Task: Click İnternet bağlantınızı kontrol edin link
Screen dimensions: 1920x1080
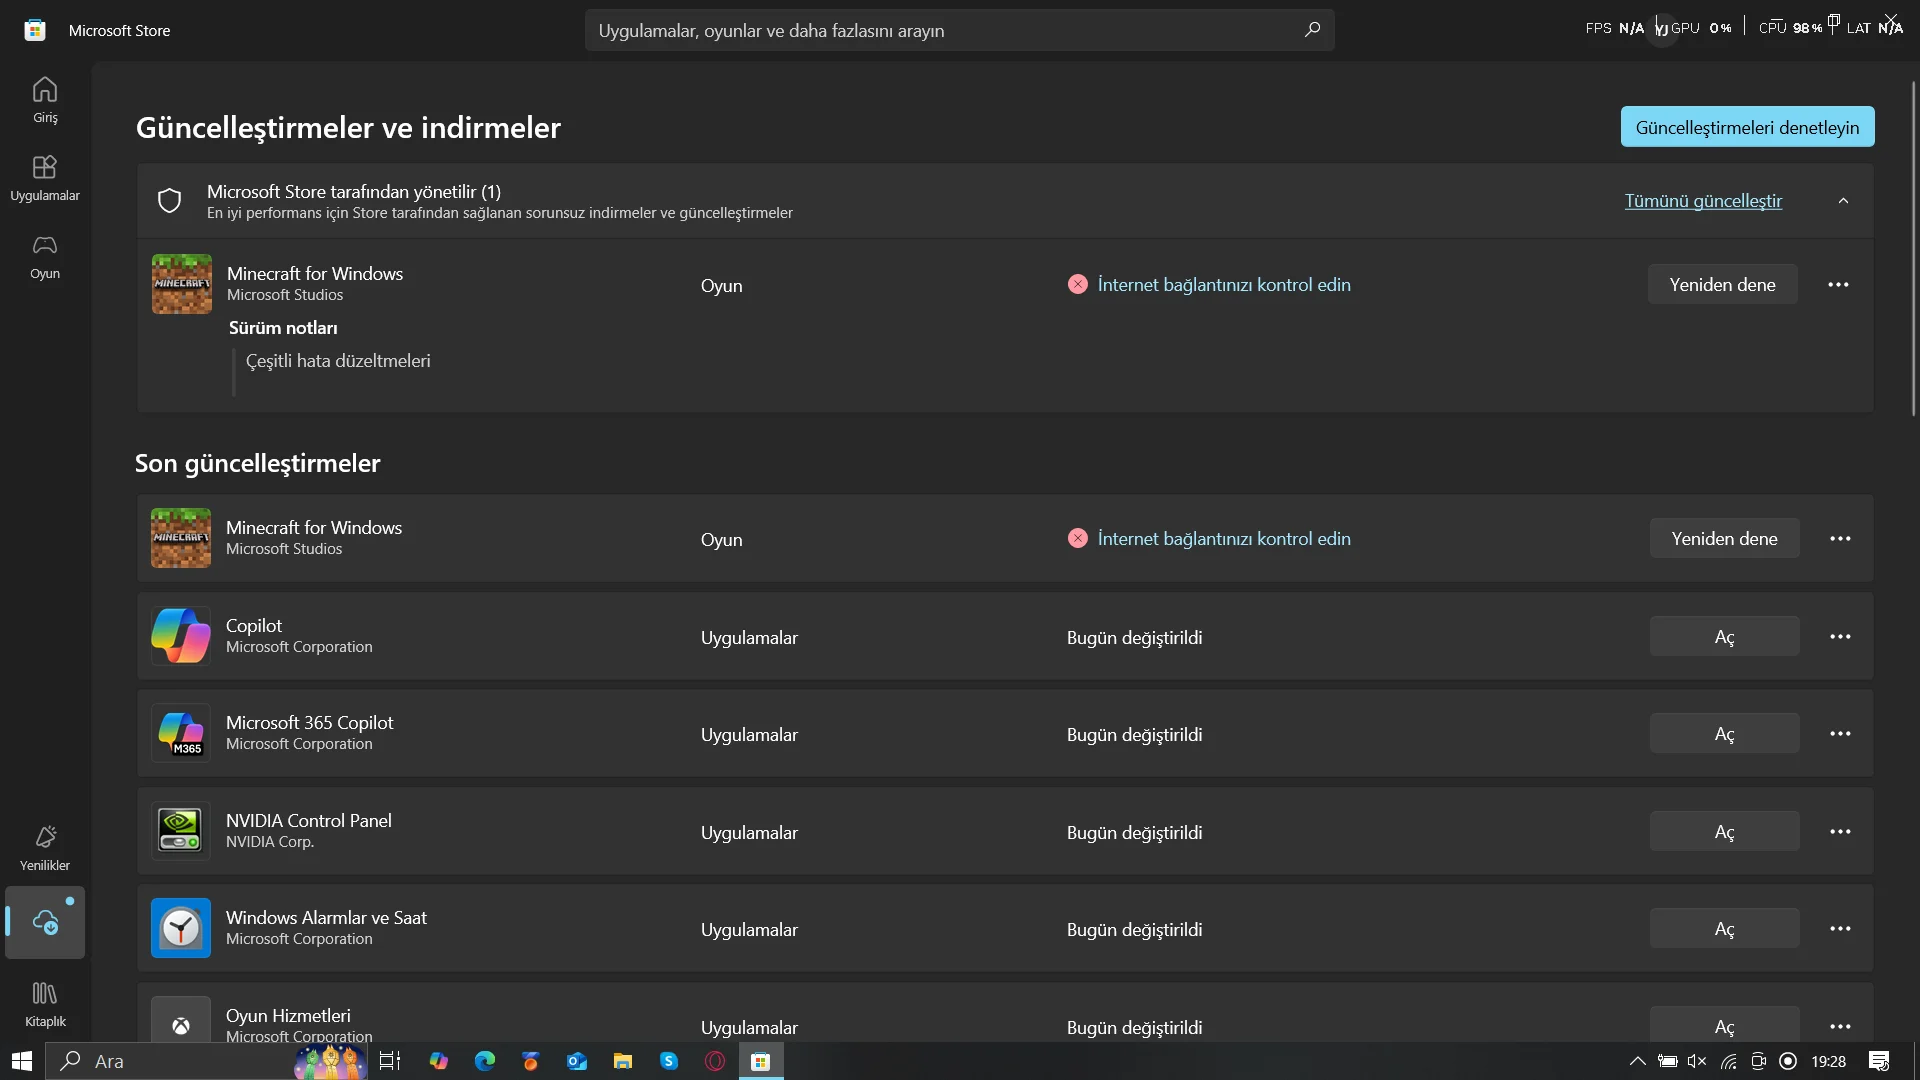Action: [1224, 285]
